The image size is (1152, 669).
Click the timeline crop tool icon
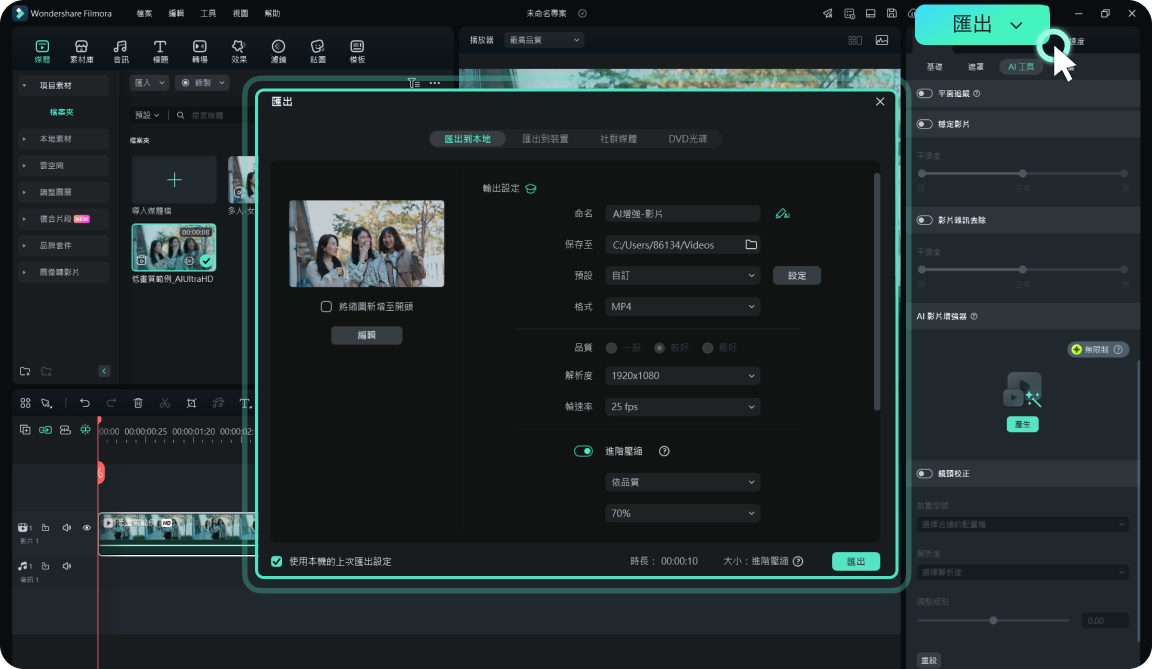pos(191,402)
